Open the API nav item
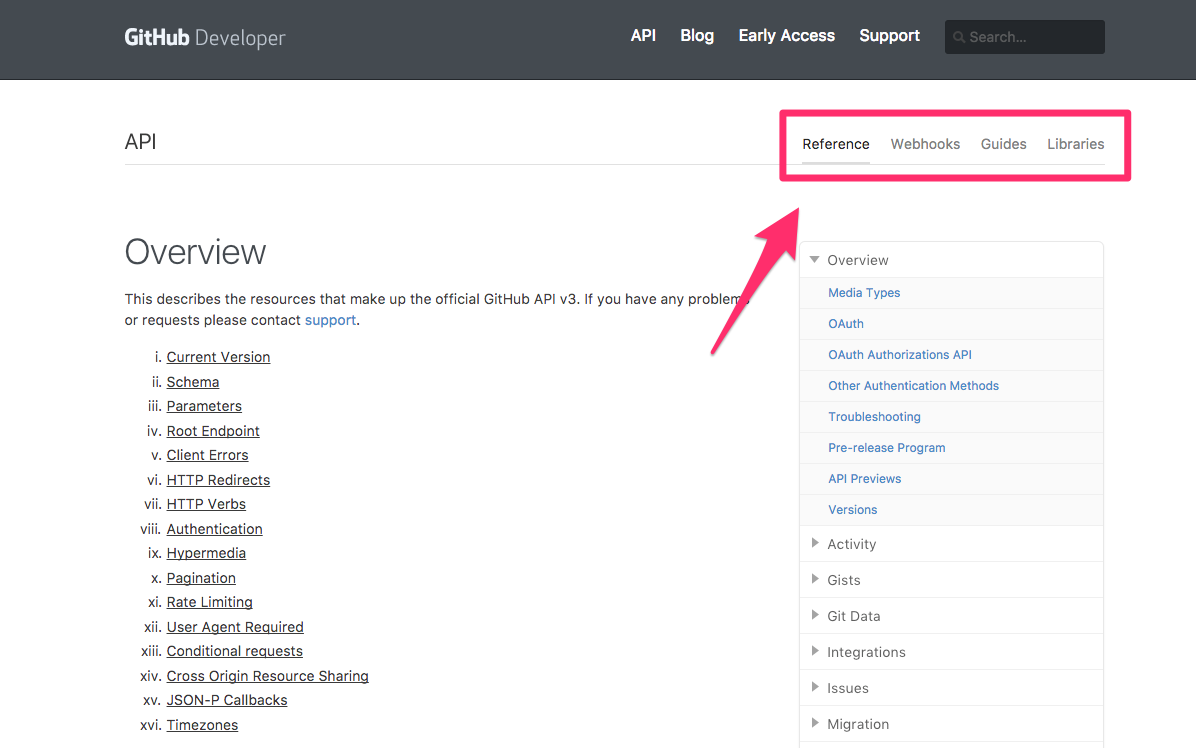 643,36
